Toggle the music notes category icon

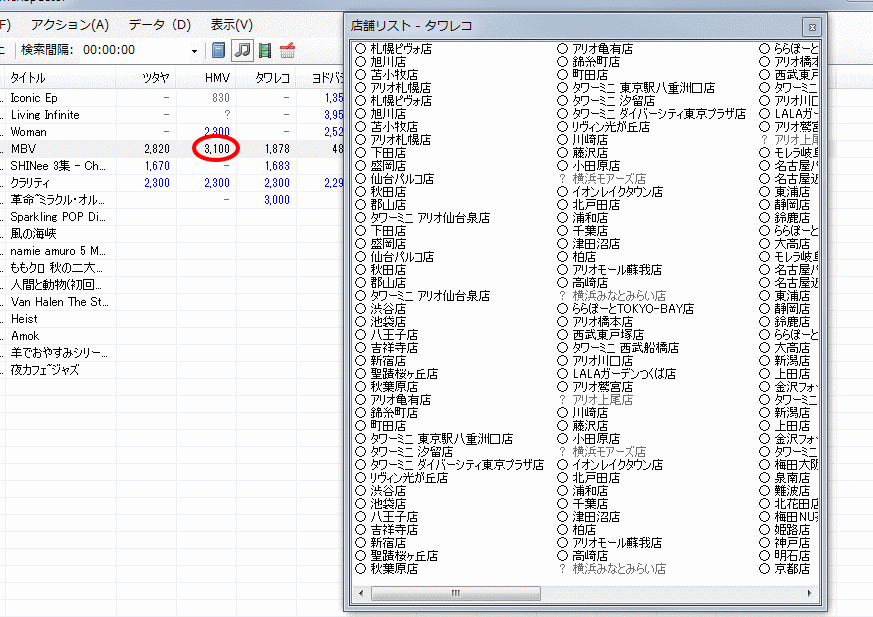[242, 50]
